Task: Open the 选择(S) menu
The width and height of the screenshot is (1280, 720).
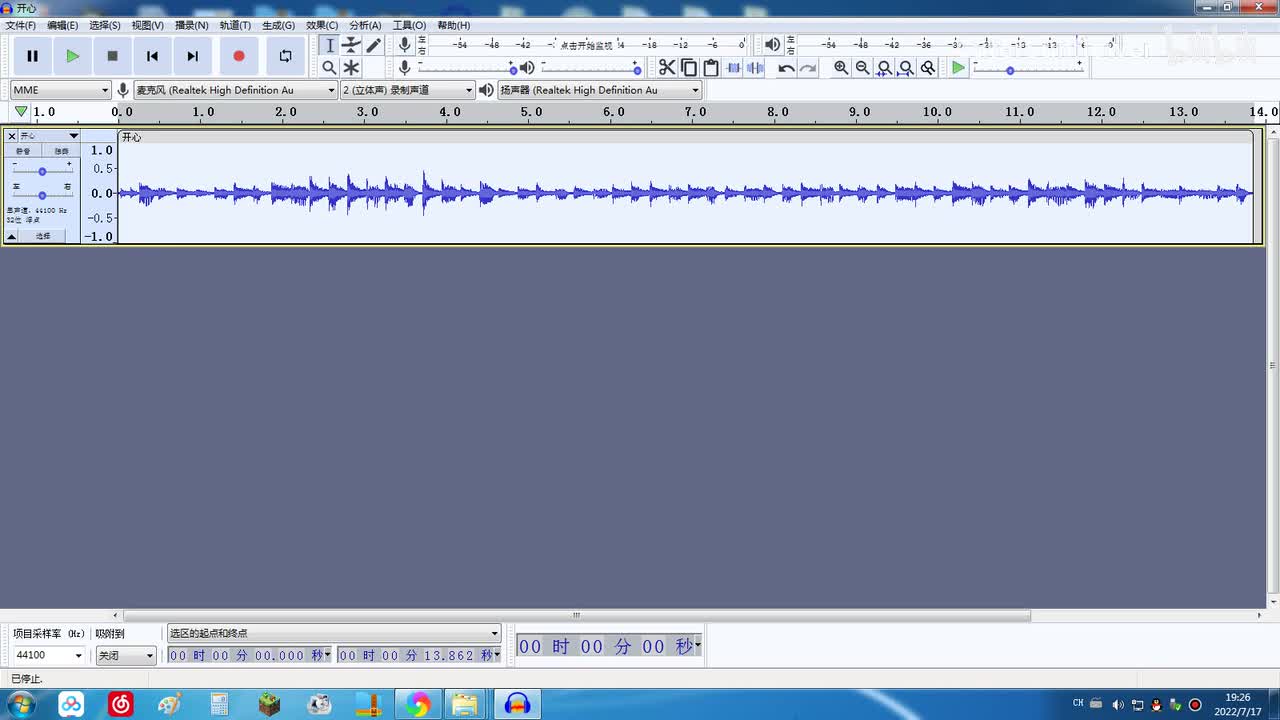Action: (105, 25)
